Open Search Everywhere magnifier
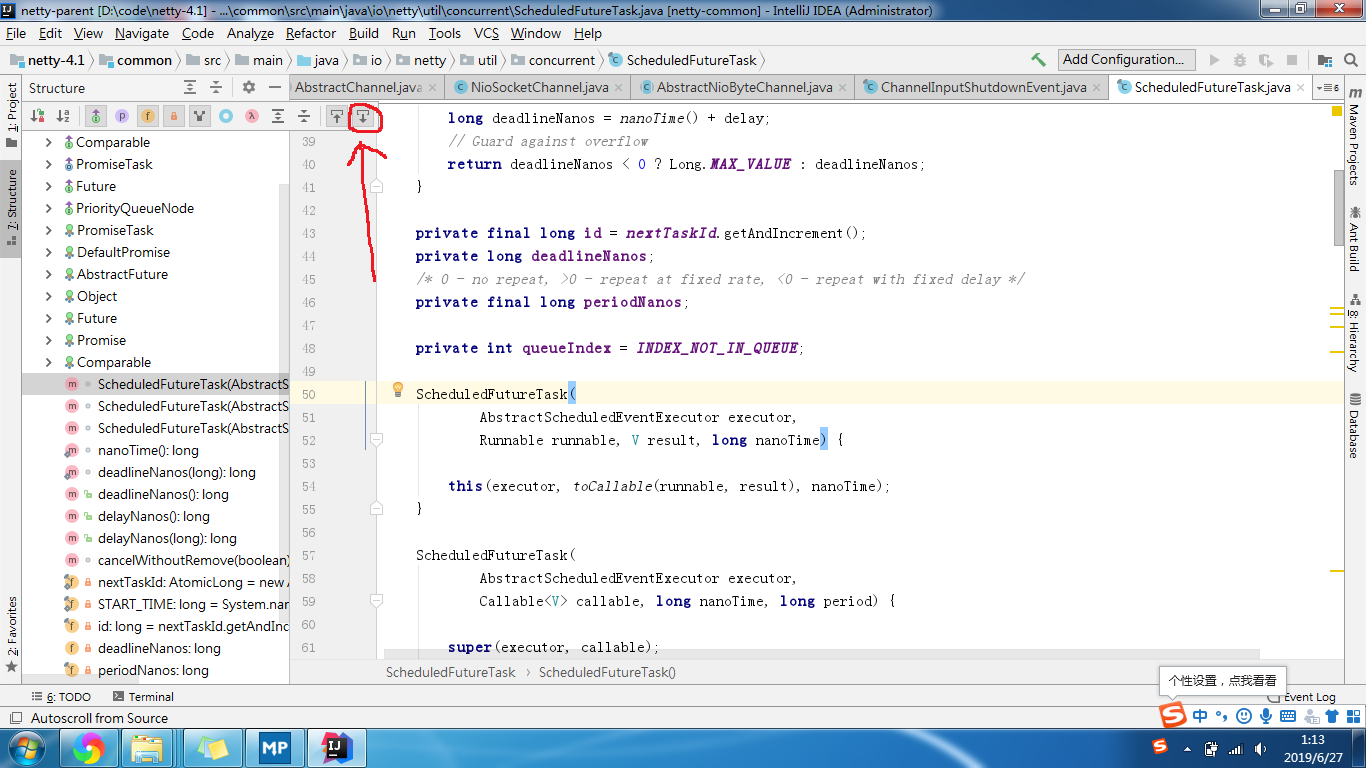This screenshot has height=768, width=1366. [1351, 60]
